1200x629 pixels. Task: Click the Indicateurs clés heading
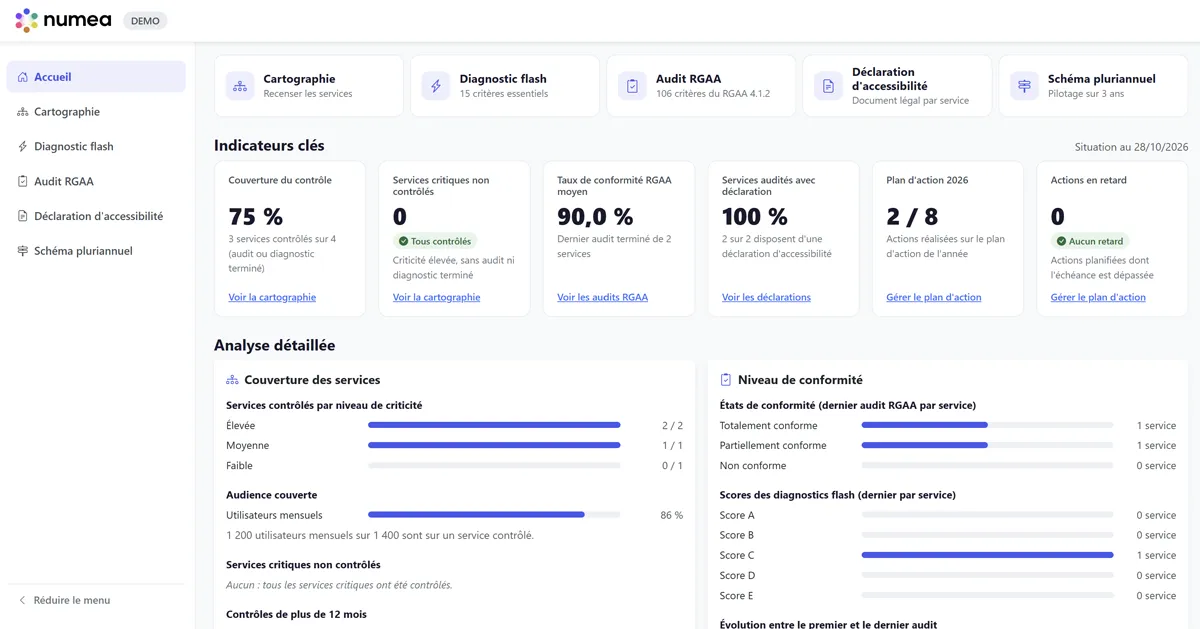[x=269, y=146]
